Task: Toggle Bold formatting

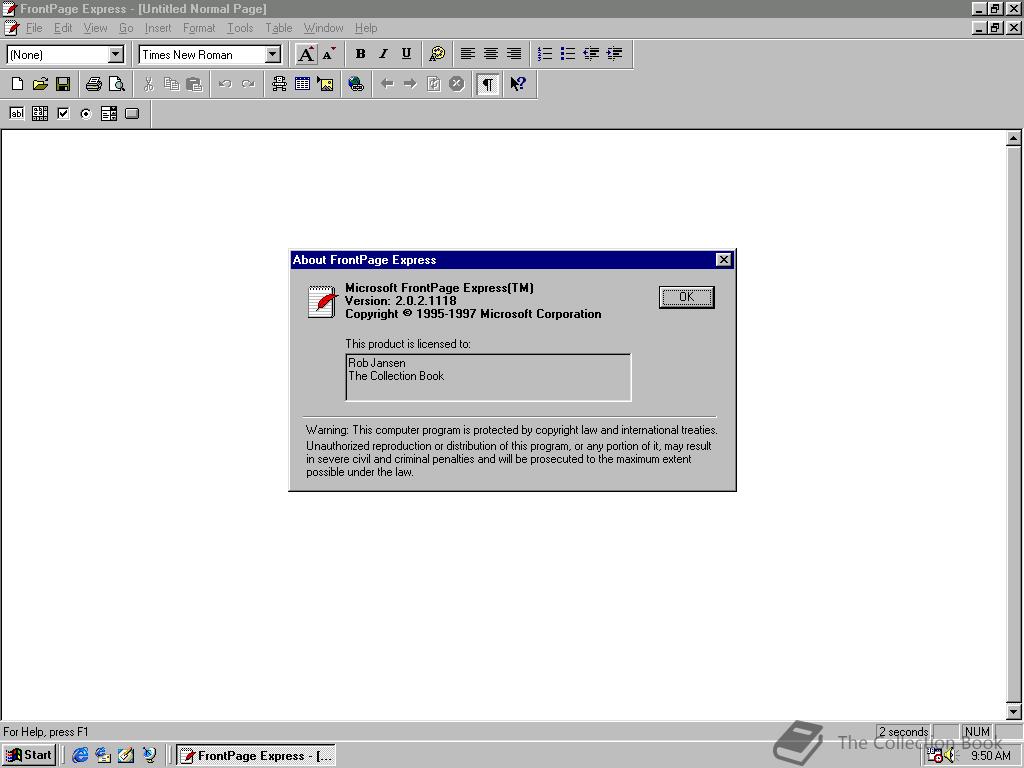Action: (x=360, y=54)
